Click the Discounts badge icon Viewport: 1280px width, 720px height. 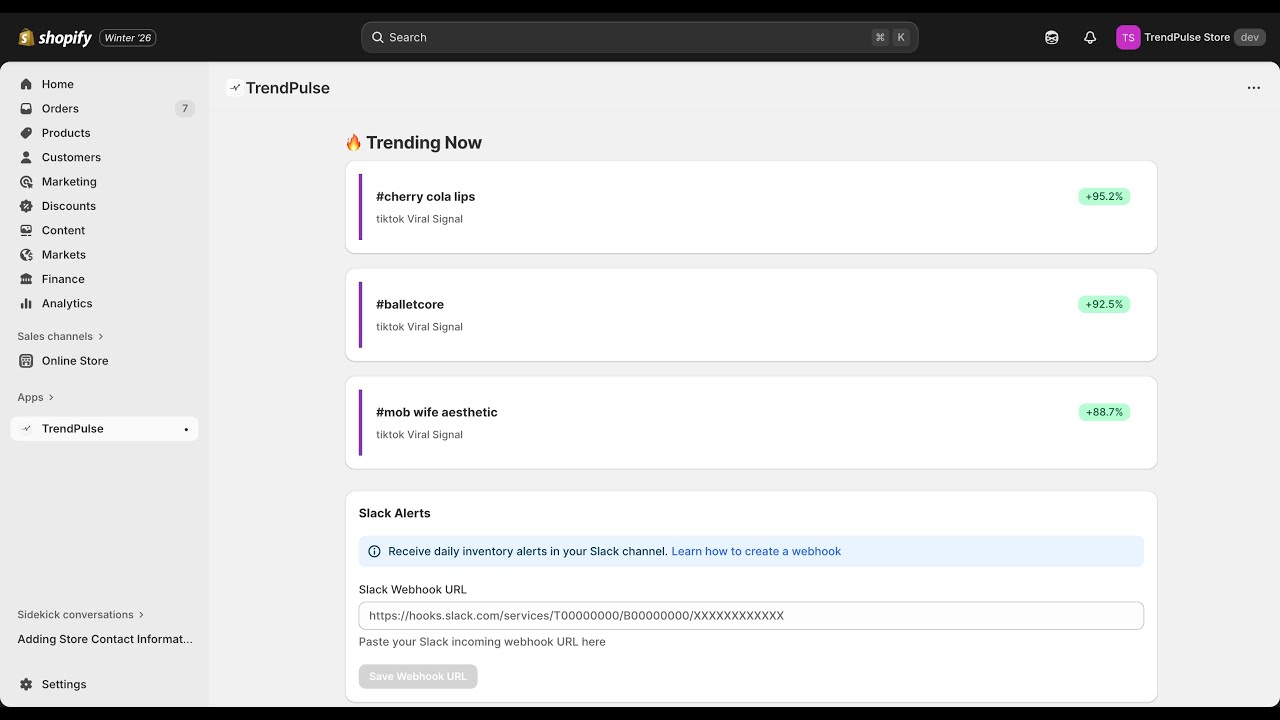[26, 206]
